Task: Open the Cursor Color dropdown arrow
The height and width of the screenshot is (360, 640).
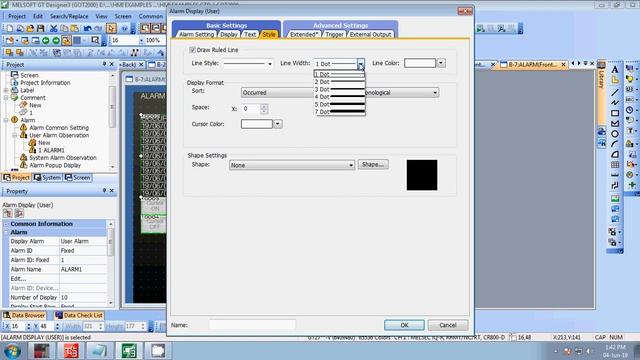Action: (278, 124)
